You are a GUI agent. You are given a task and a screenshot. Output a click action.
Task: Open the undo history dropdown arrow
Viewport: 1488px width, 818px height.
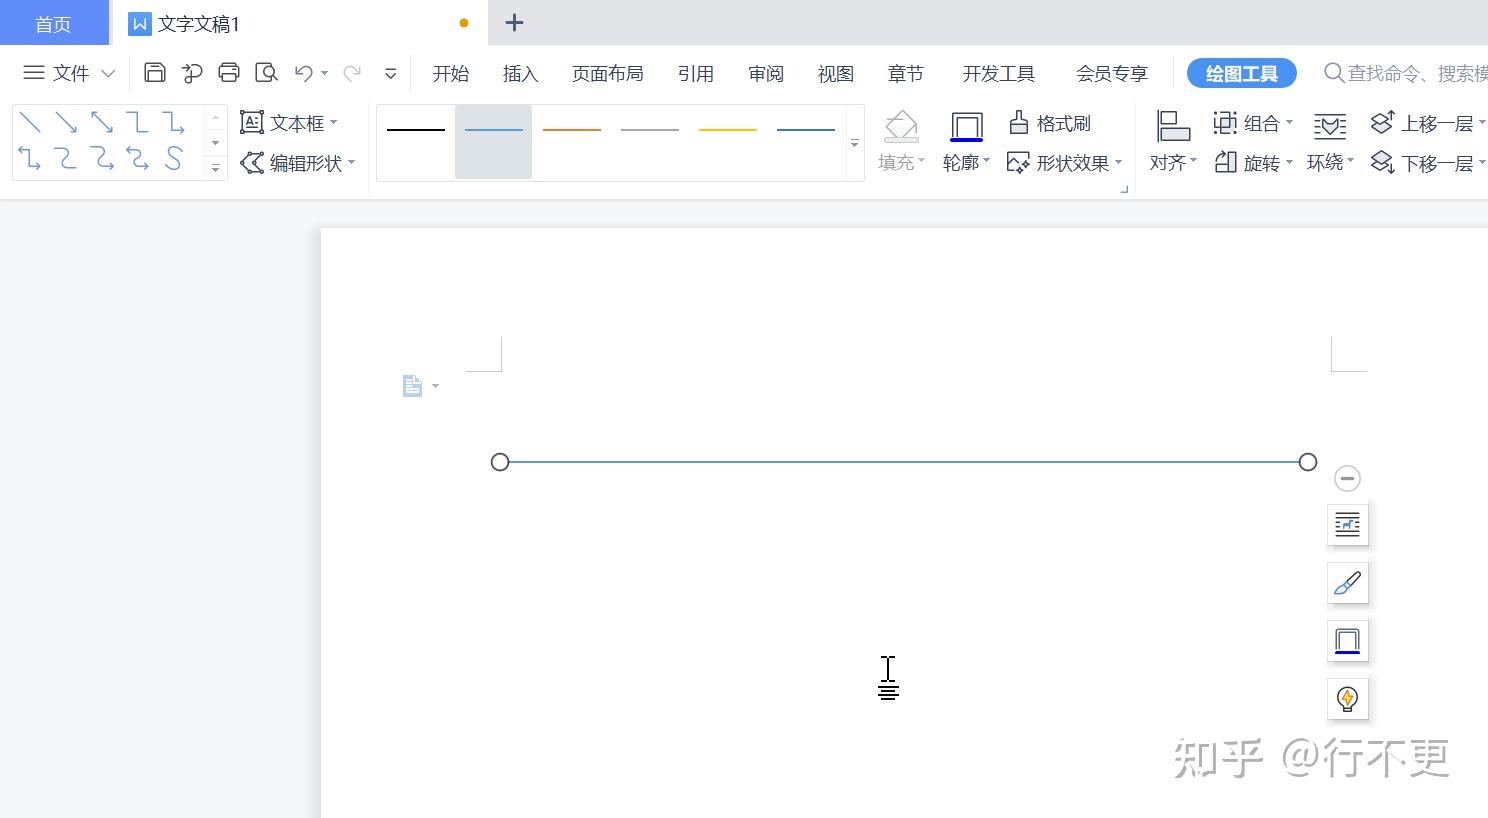[325, 73]
